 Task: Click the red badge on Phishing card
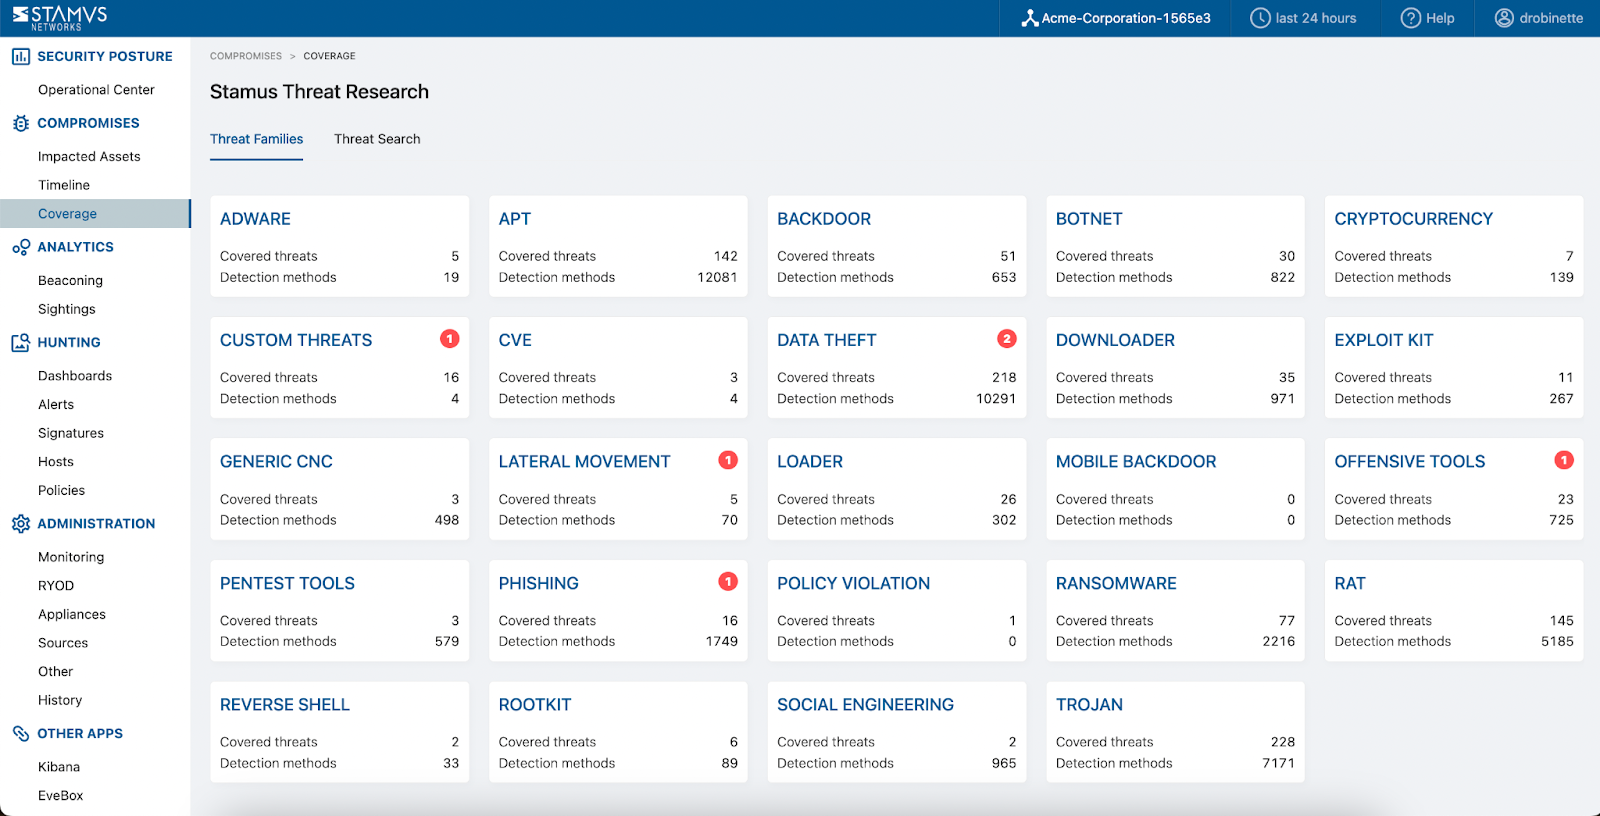coord(728,581)
